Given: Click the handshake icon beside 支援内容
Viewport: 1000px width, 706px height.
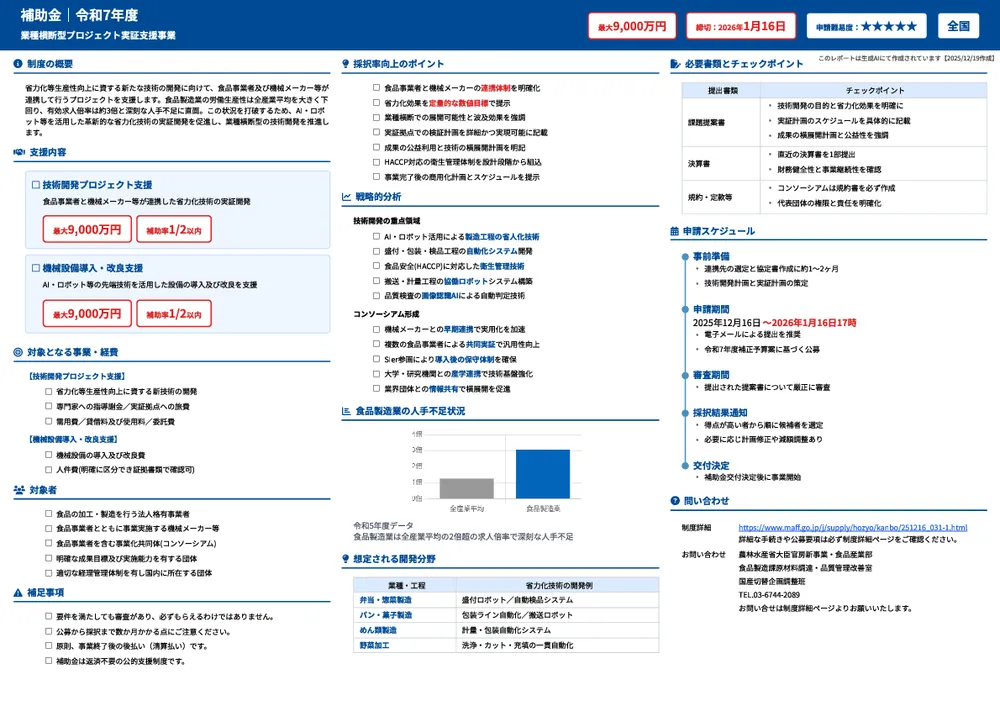Looking at the screenshot, I should [19, 152].
